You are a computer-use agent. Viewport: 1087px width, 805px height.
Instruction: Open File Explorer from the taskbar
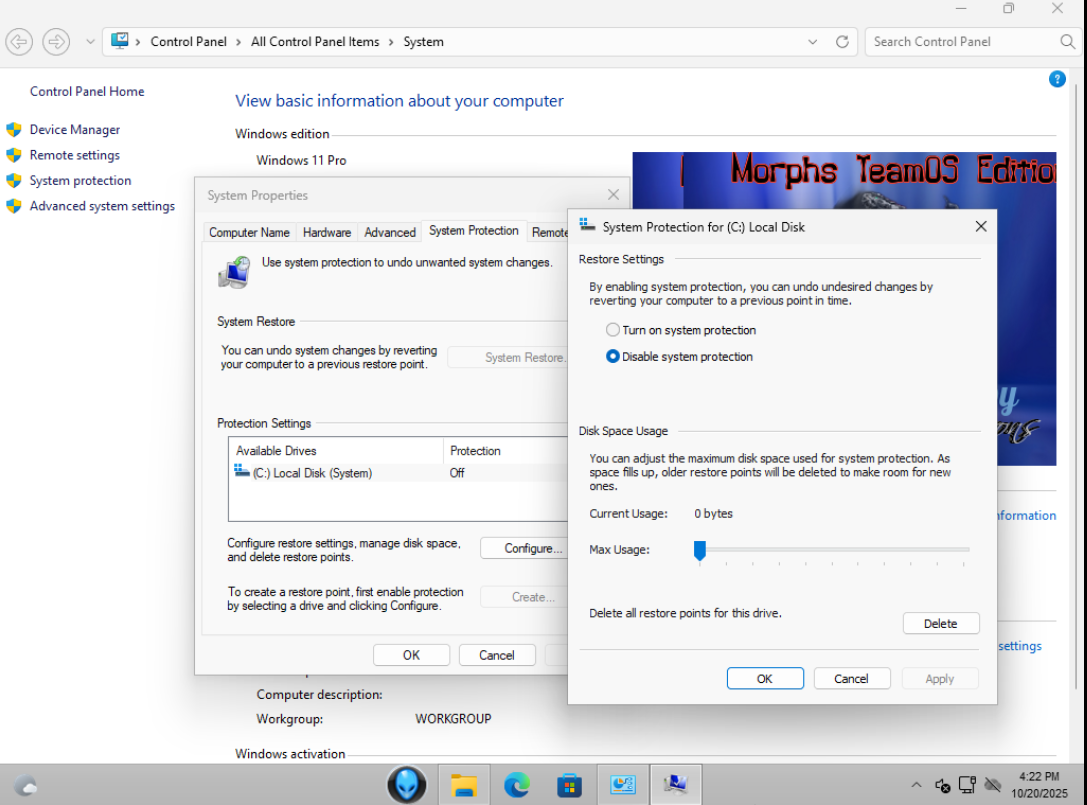coord(464,785)
